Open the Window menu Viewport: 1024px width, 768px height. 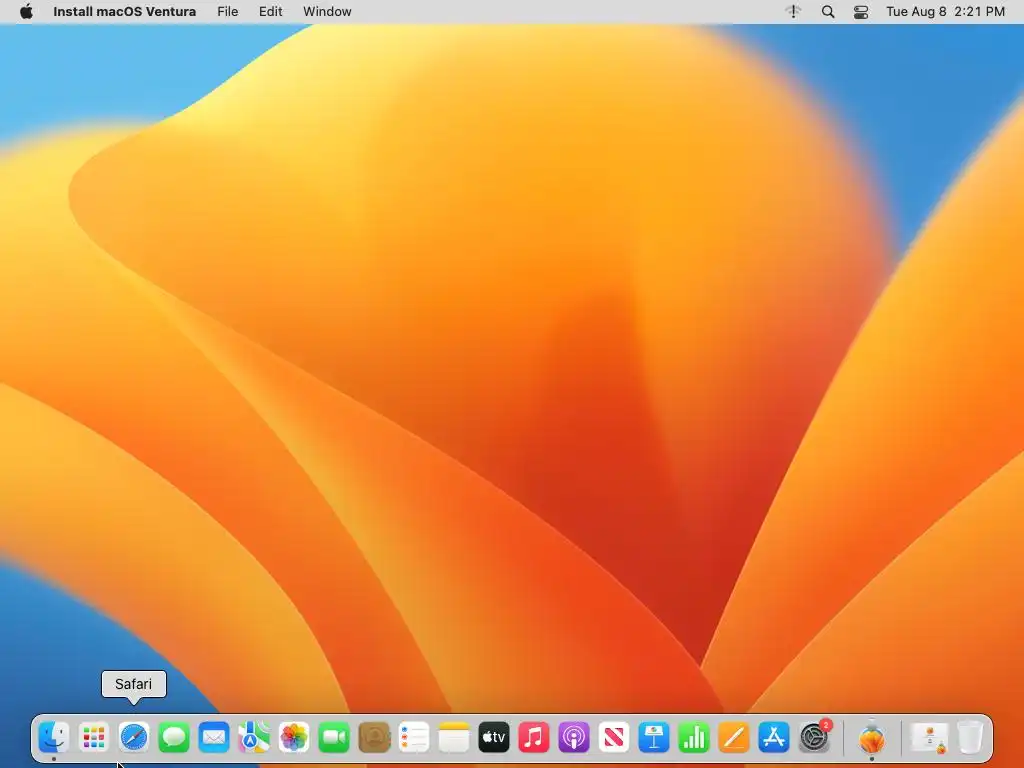[x=327, y=12]
